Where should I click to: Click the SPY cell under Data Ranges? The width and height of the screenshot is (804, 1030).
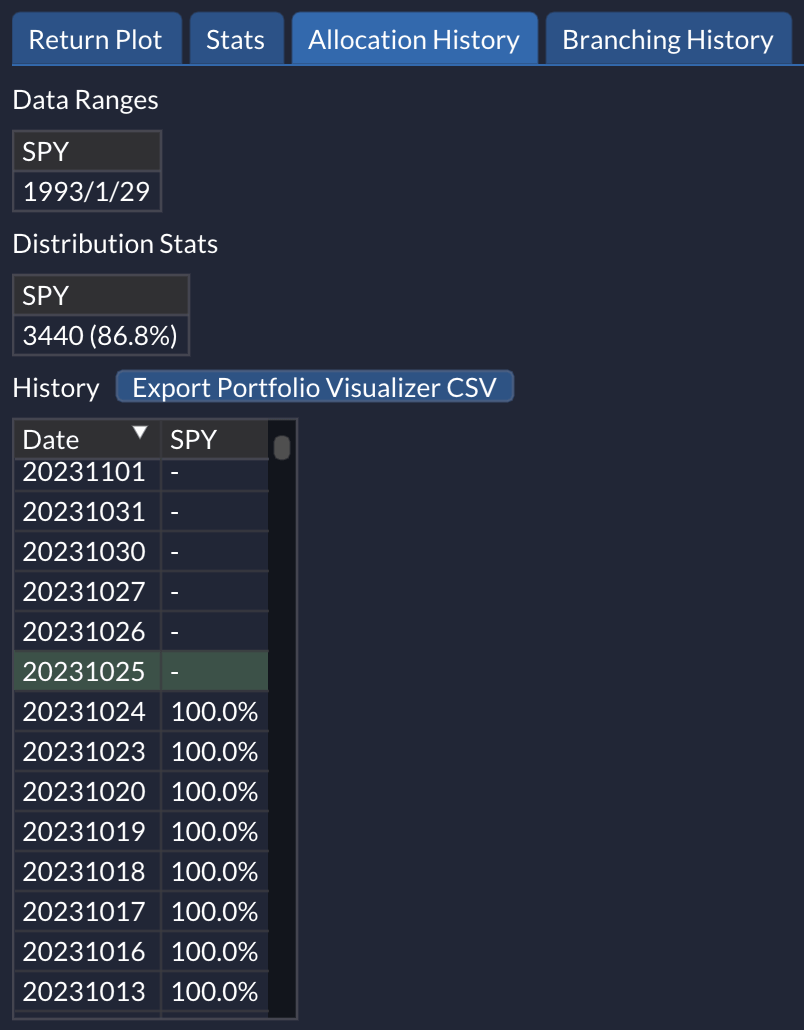[87, 152]
